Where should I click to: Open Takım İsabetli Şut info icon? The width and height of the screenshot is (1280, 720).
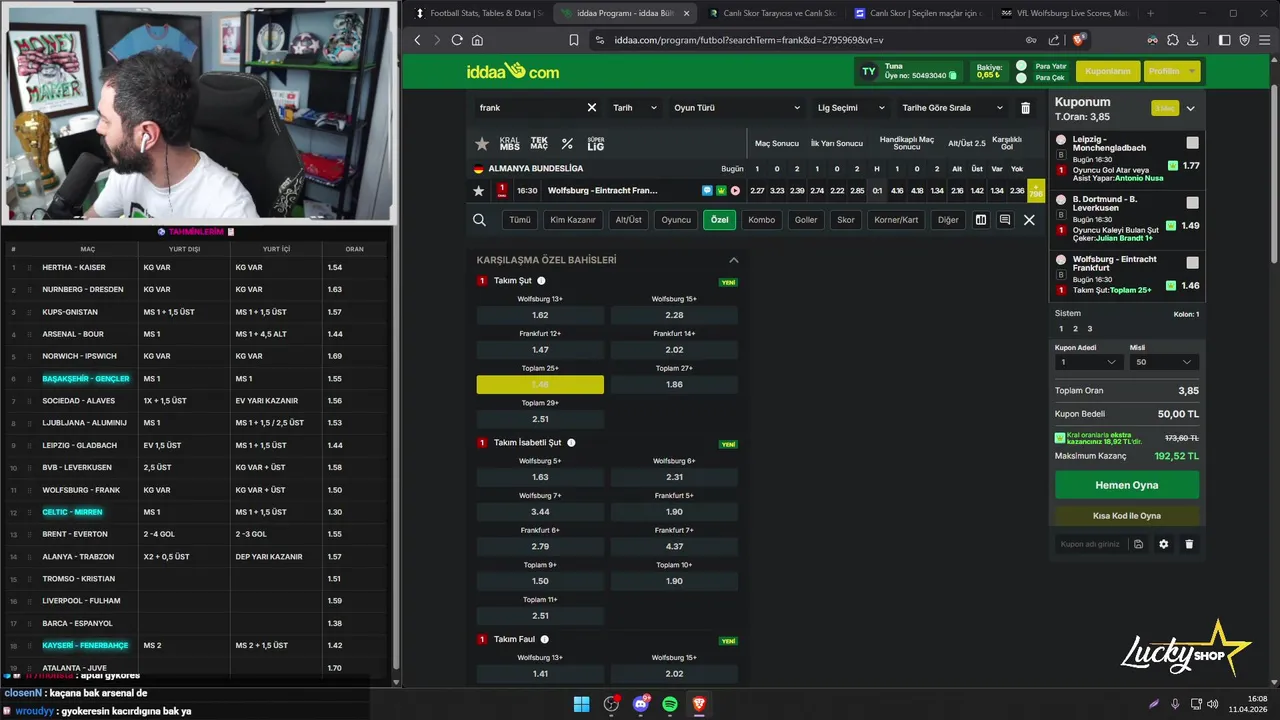(x=571, y=443)
